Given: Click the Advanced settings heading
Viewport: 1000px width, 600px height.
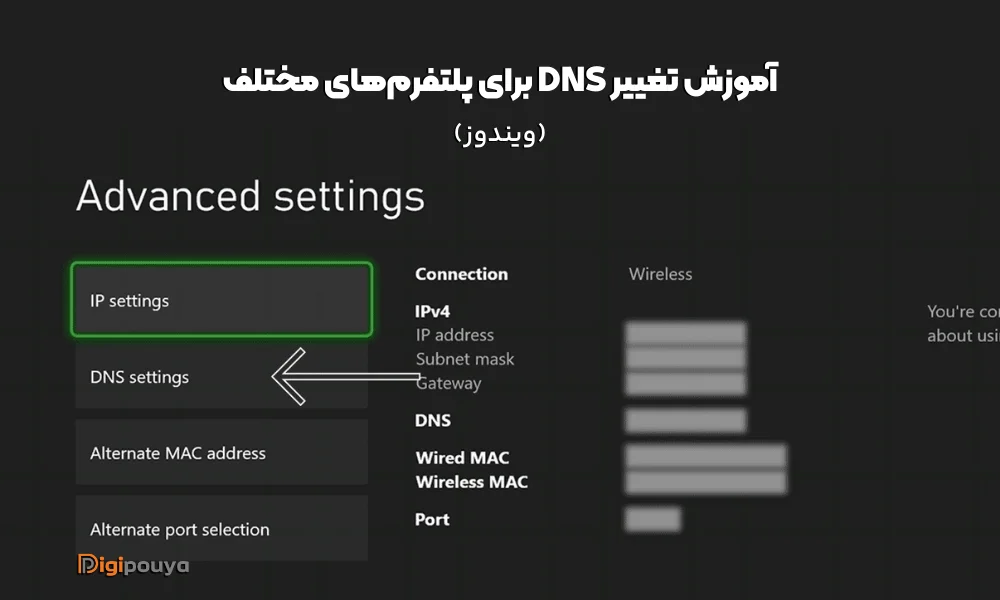Looking at the screenshot, I should pos(250,197).
